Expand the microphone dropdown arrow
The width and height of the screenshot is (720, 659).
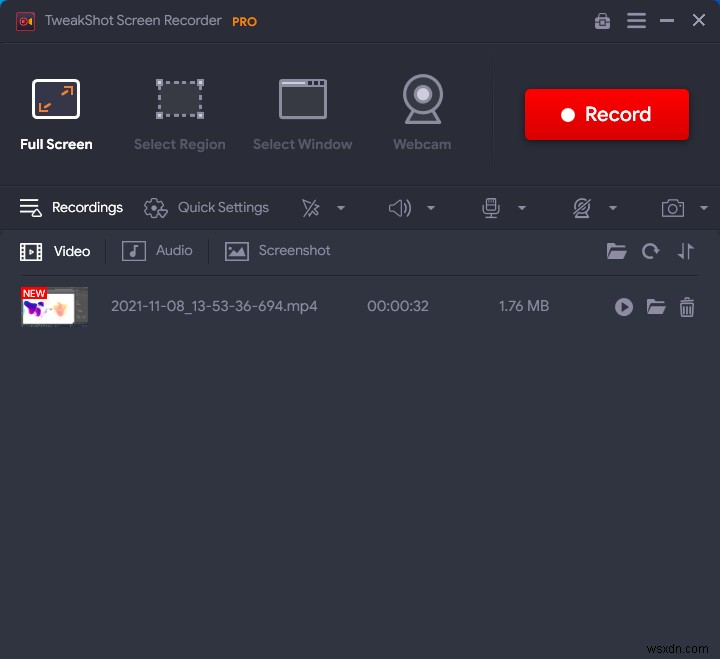(522, 208)
